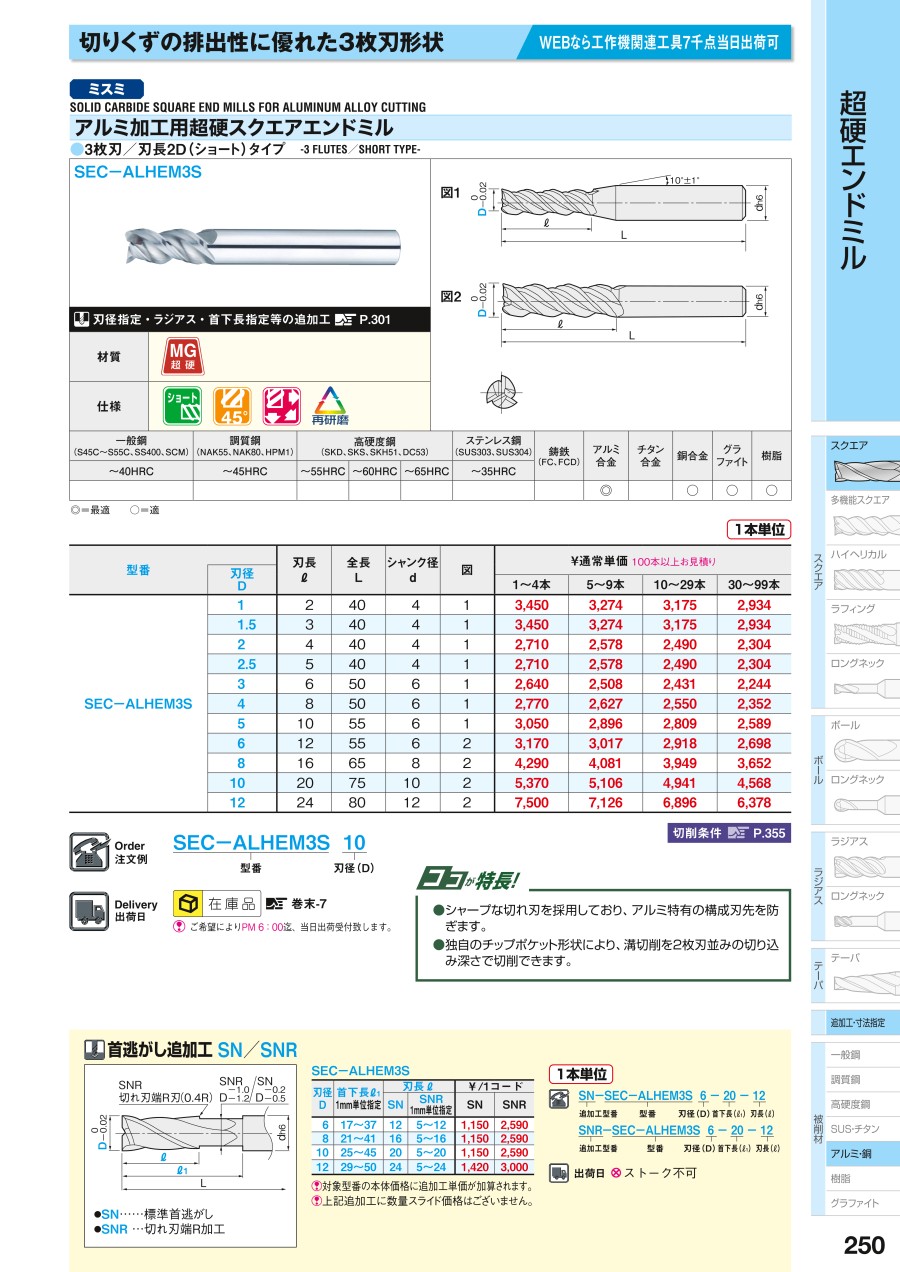
Task: Click the MG 超硬 material icon
Action: tap(182, 355)
